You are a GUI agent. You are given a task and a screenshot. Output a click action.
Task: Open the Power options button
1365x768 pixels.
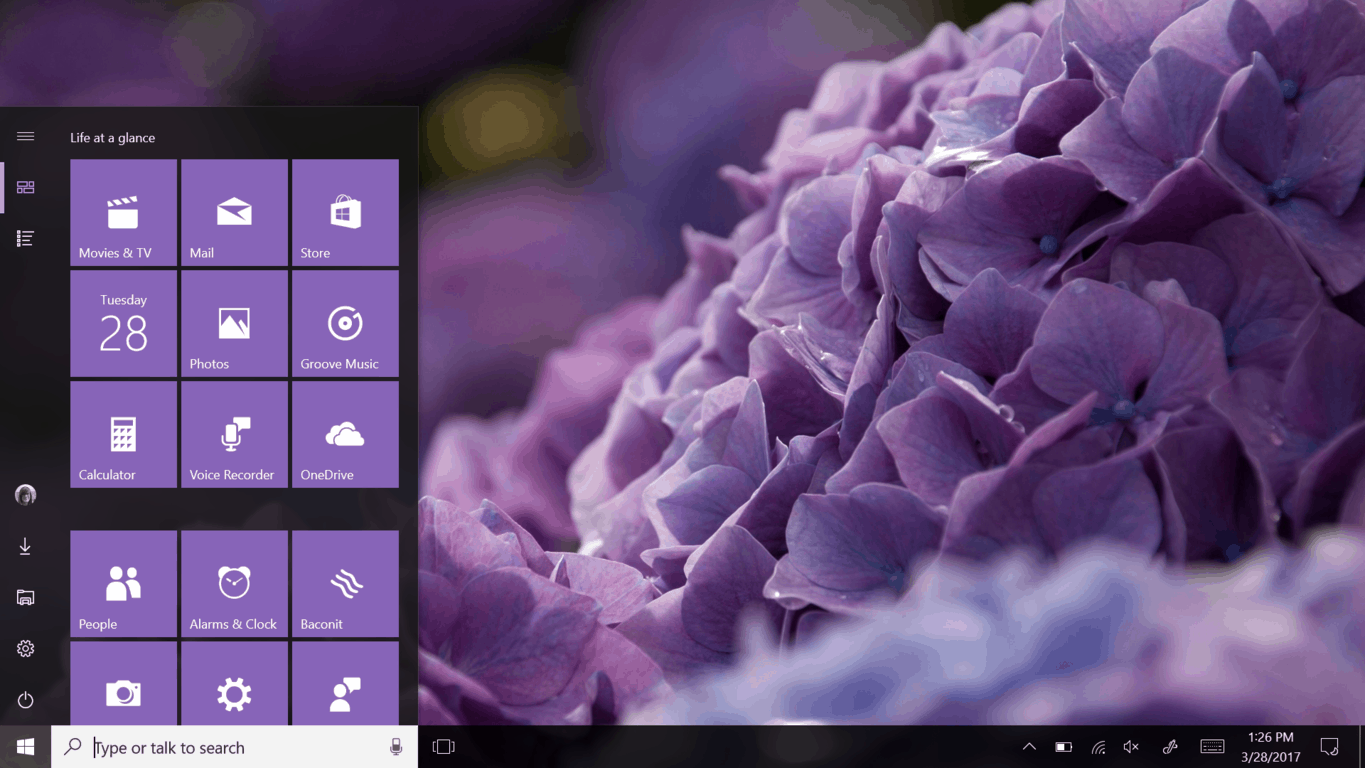click(26, 700)
